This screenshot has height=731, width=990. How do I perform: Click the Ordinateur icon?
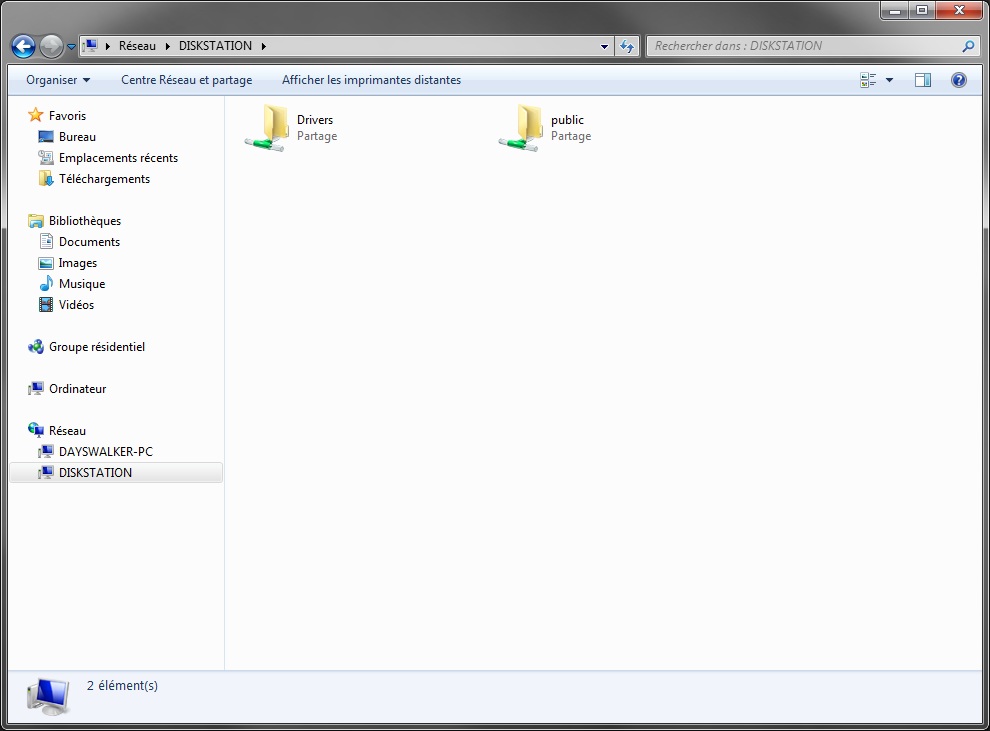tap(36, 389)
